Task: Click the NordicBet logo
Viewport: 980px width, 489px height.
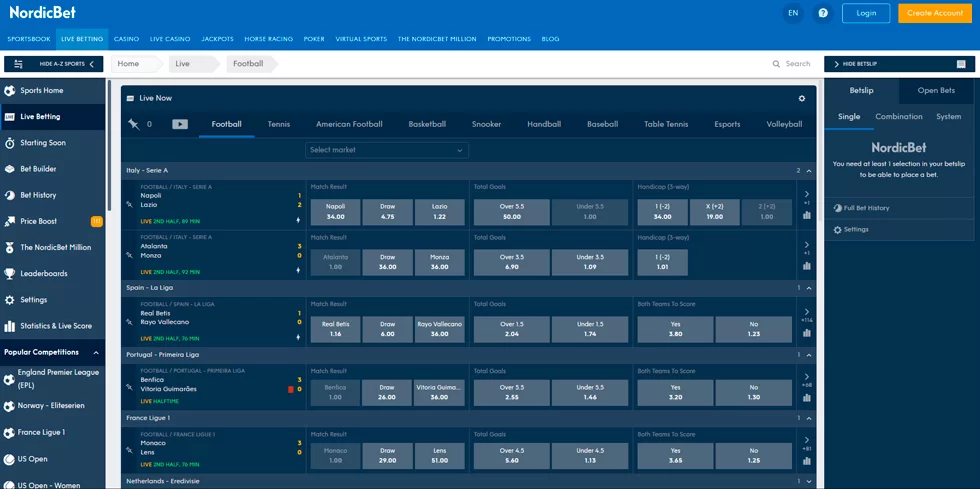Action: [42, 12]
